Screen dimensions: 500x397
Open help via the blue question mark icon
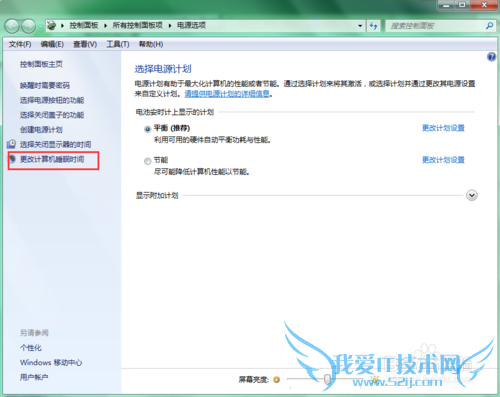pyautogui.click(x=491, y=57)
